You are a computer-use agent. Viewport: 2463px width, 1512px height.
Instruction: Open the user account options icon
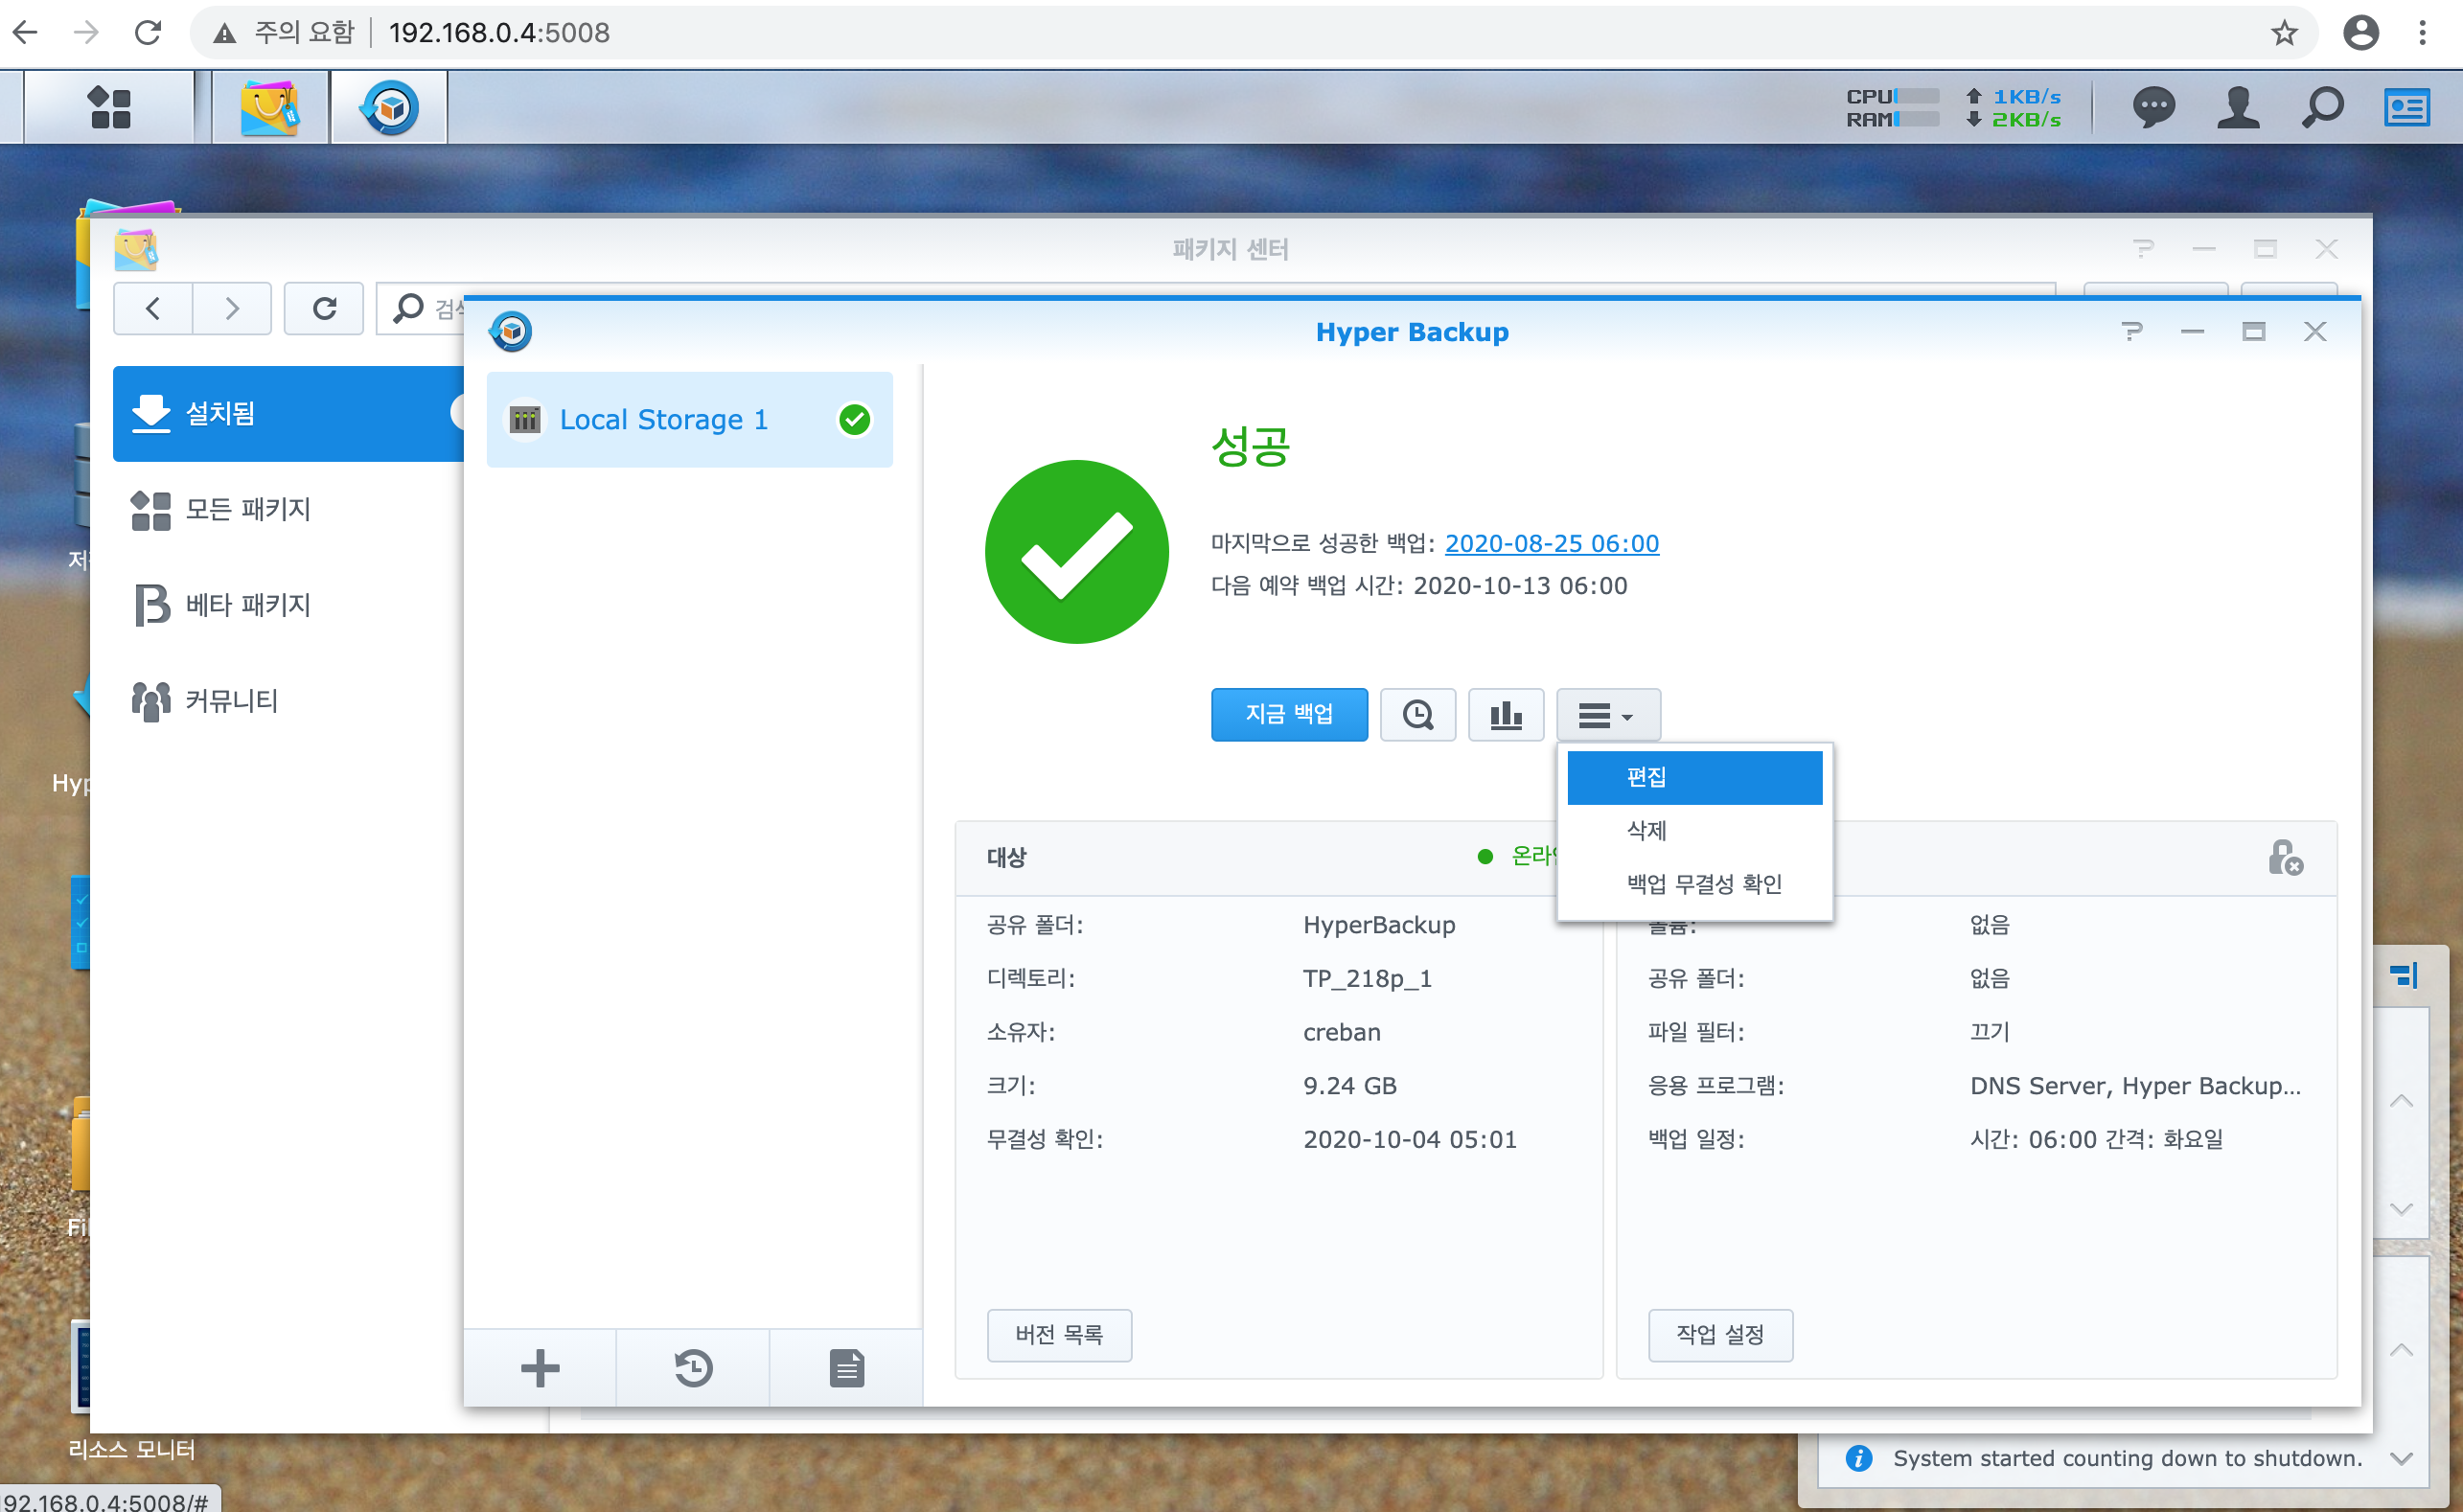coord(2238,107)
